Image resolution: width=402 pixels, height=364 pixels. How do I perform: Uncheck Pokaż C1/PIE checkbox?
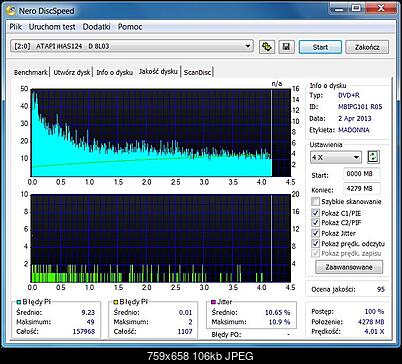(x=315, y=213)
